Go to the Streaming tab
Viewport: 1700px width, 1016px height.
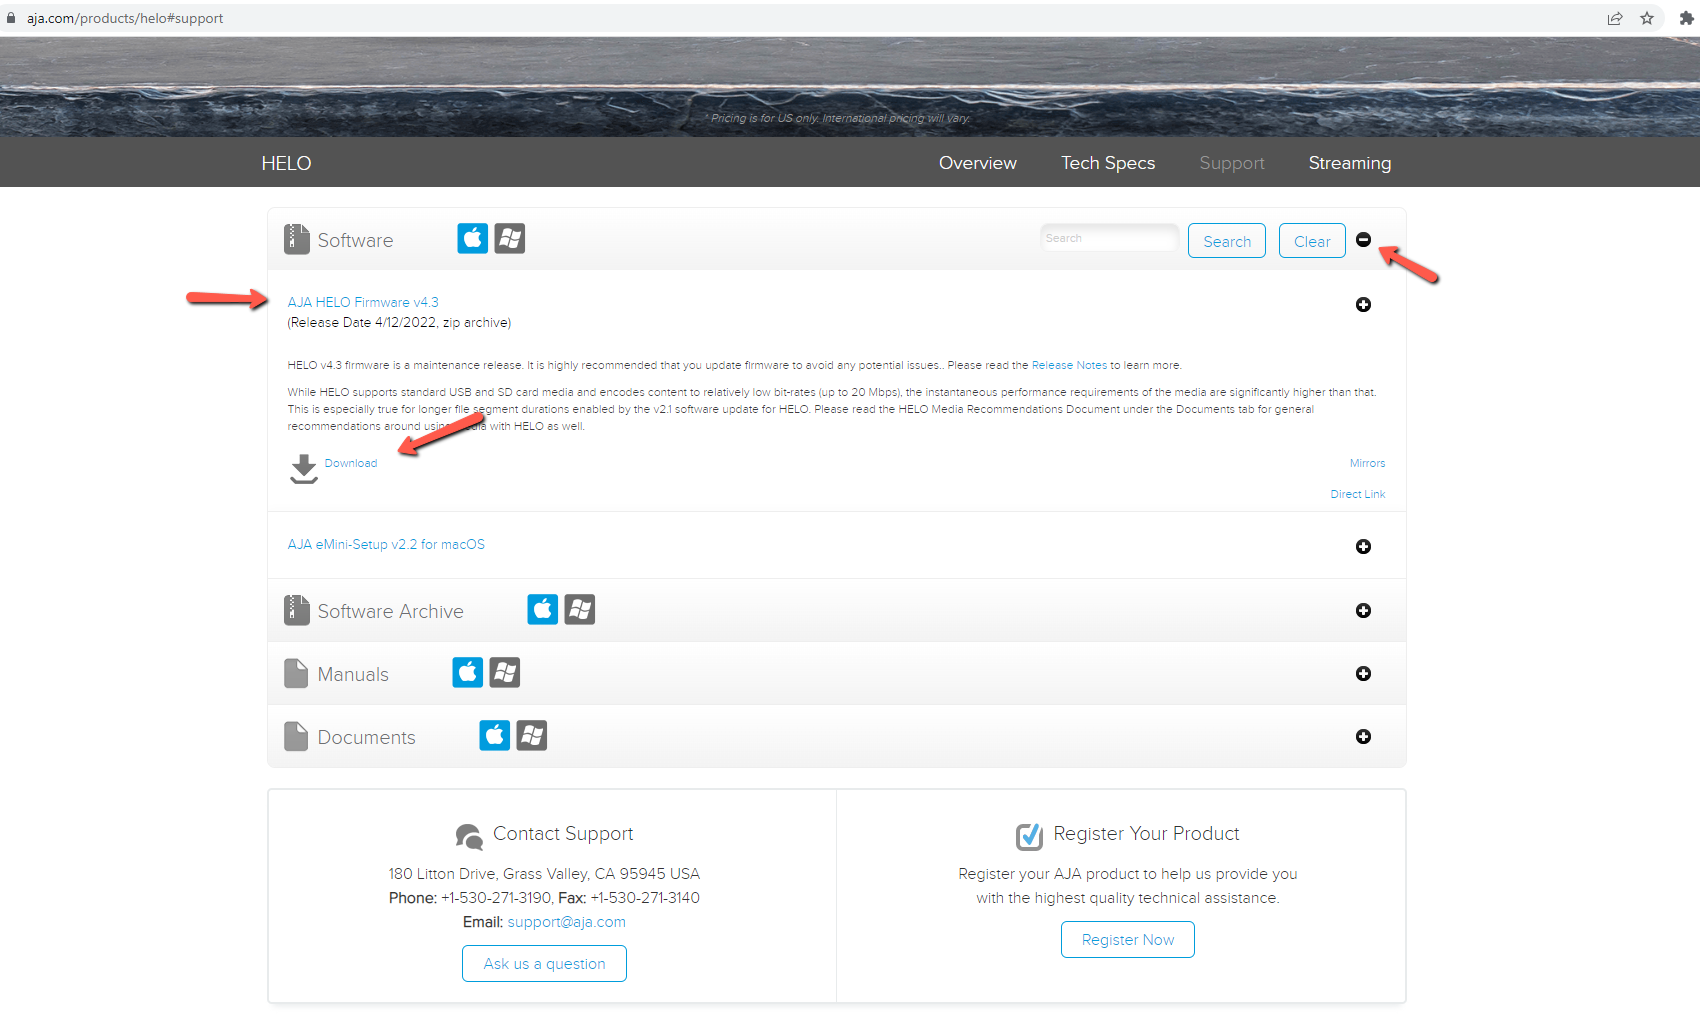click(1349, 163)
